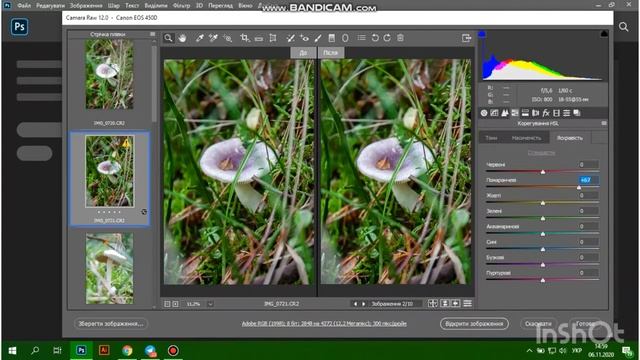Click the Стандартні reset link

[x=541, y=153]
